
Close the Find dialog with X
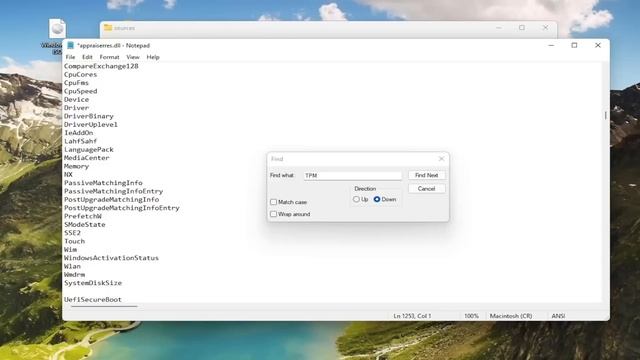pos(441,159)
